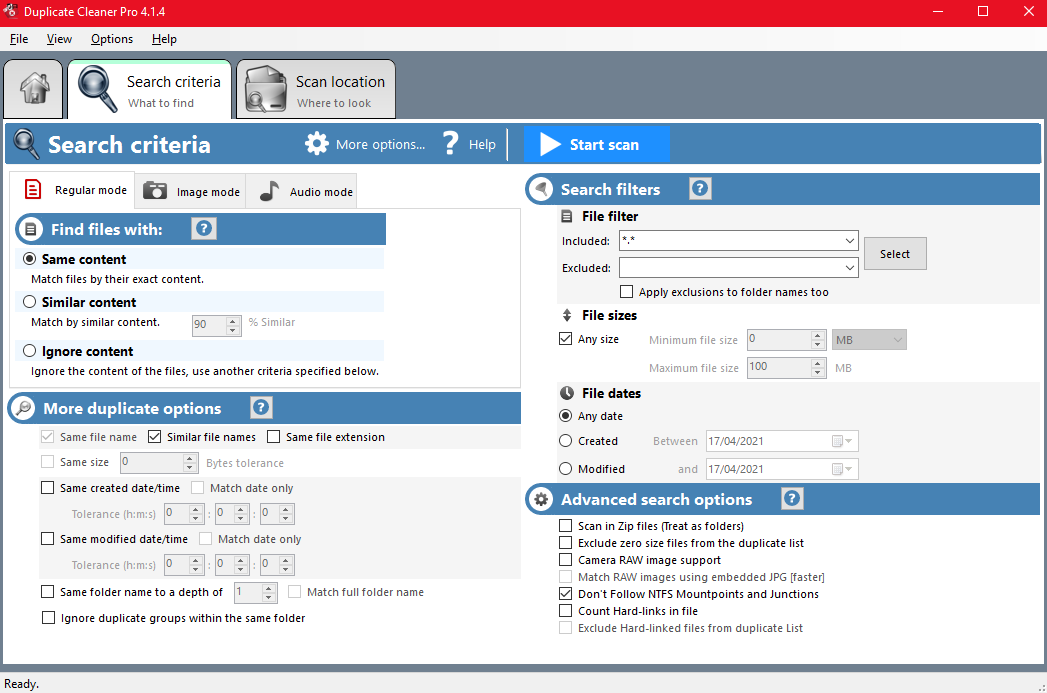Click the Audio mode music note icon
The width and height of the screenshot is (1047, 693).
[x=269, y=191]
